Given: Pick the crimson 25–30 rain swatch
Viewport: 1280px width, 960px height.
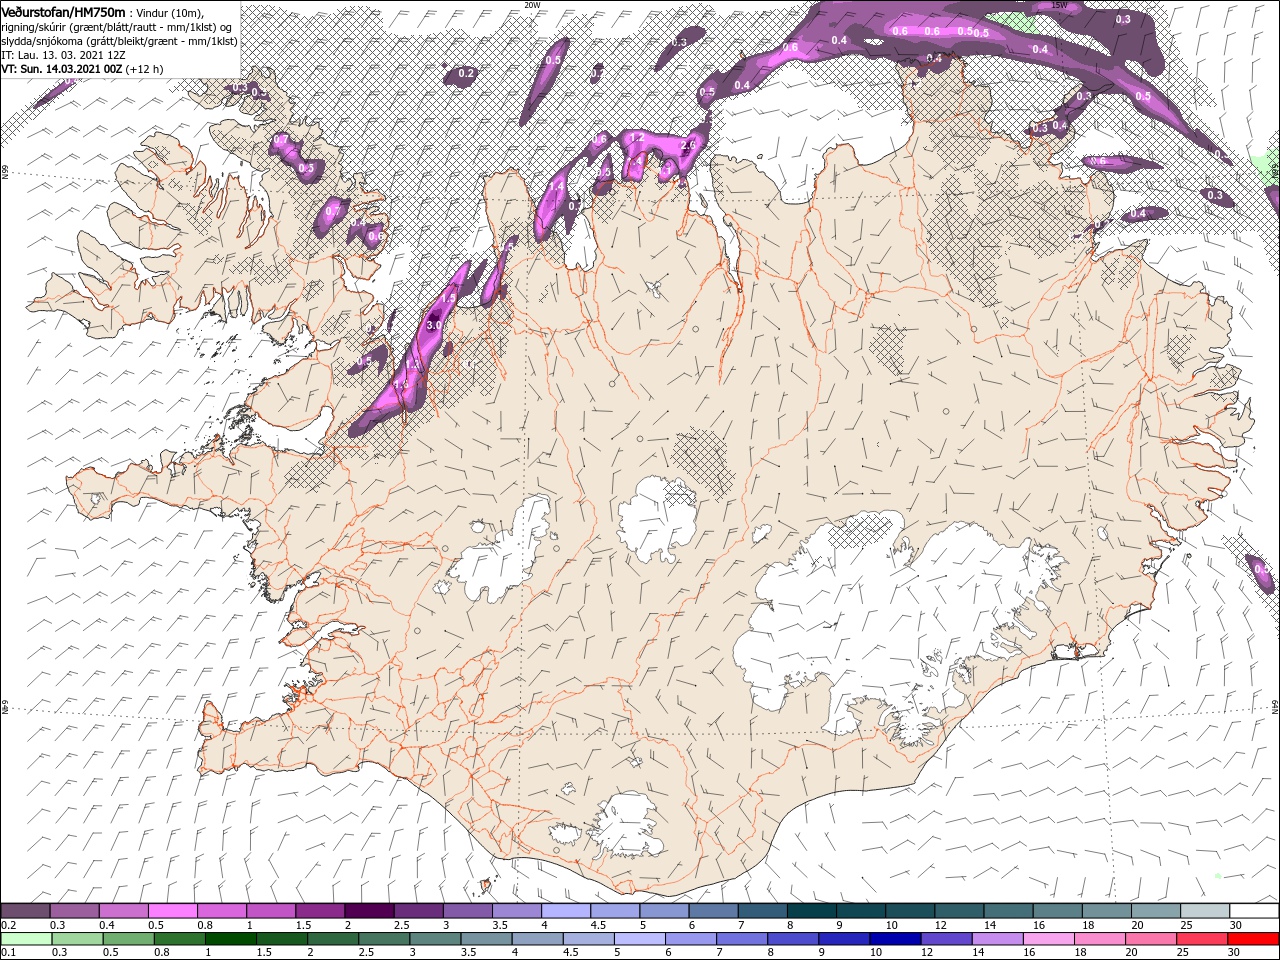Looking at the screenshot, I should [1202, 939].
